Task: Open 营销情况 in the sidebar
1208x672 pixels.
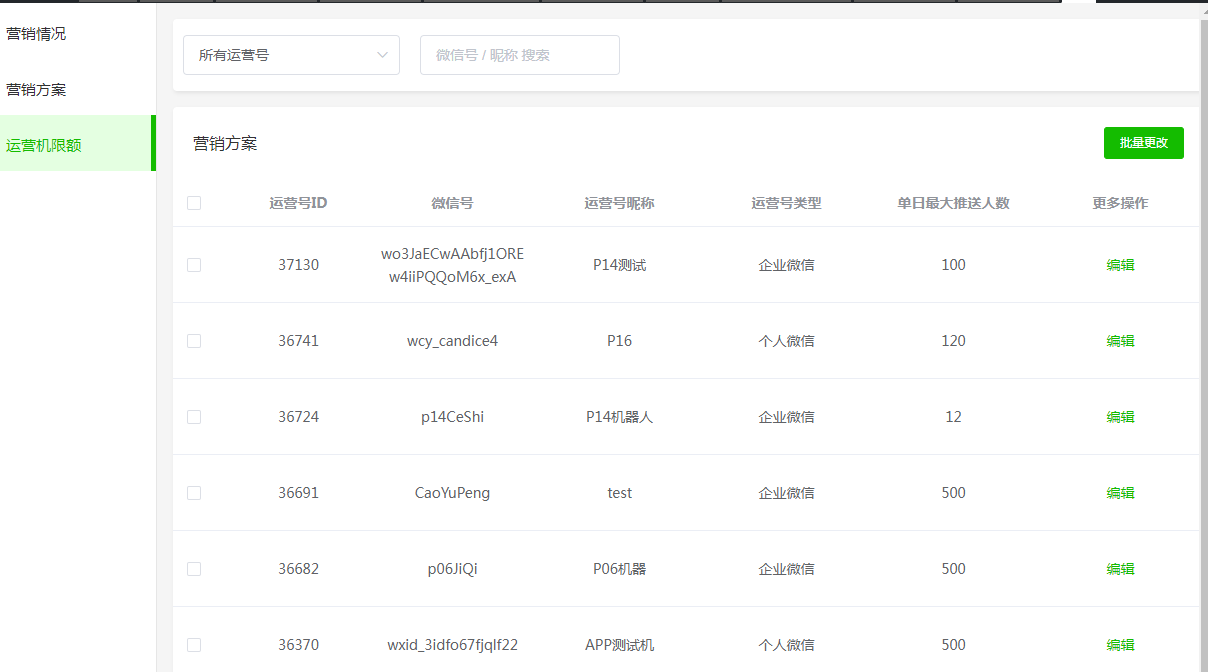Action: click(x=37, y=34)
